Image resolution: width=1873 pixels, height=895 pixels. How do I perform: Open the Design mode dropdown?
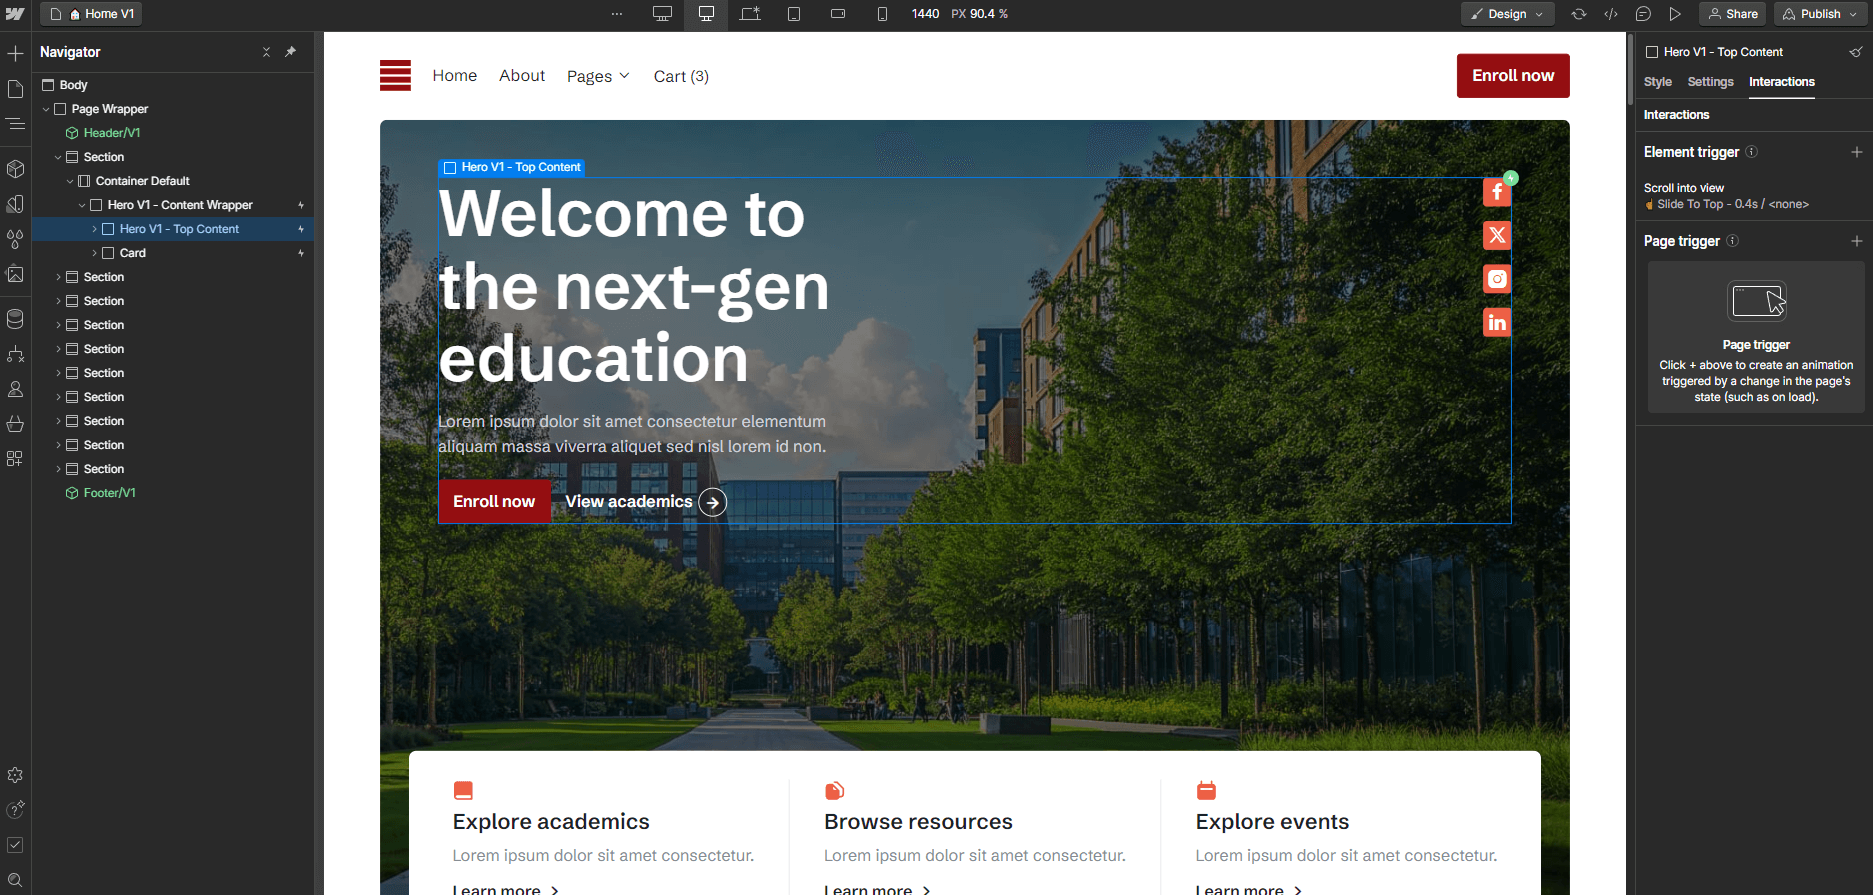(1508, 14)
